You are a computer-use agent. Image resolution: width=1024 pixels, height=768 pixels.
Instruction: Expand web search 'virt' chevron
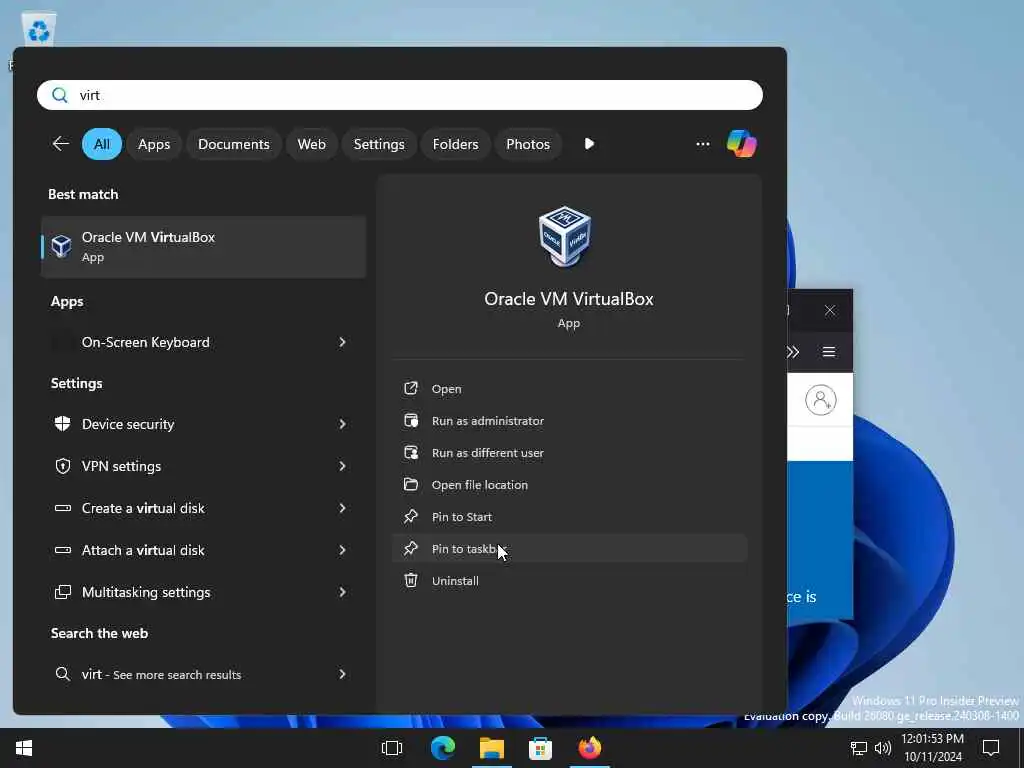(x=342, y=674)
